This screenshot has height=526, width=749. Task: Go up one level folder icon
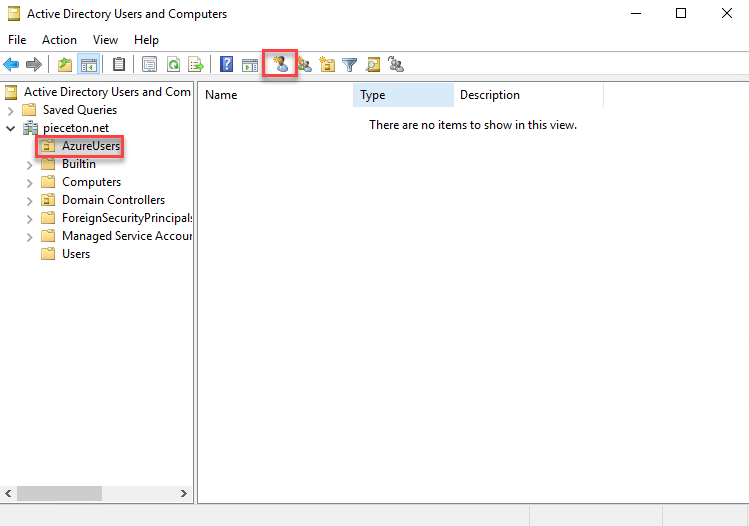(65, 64)
